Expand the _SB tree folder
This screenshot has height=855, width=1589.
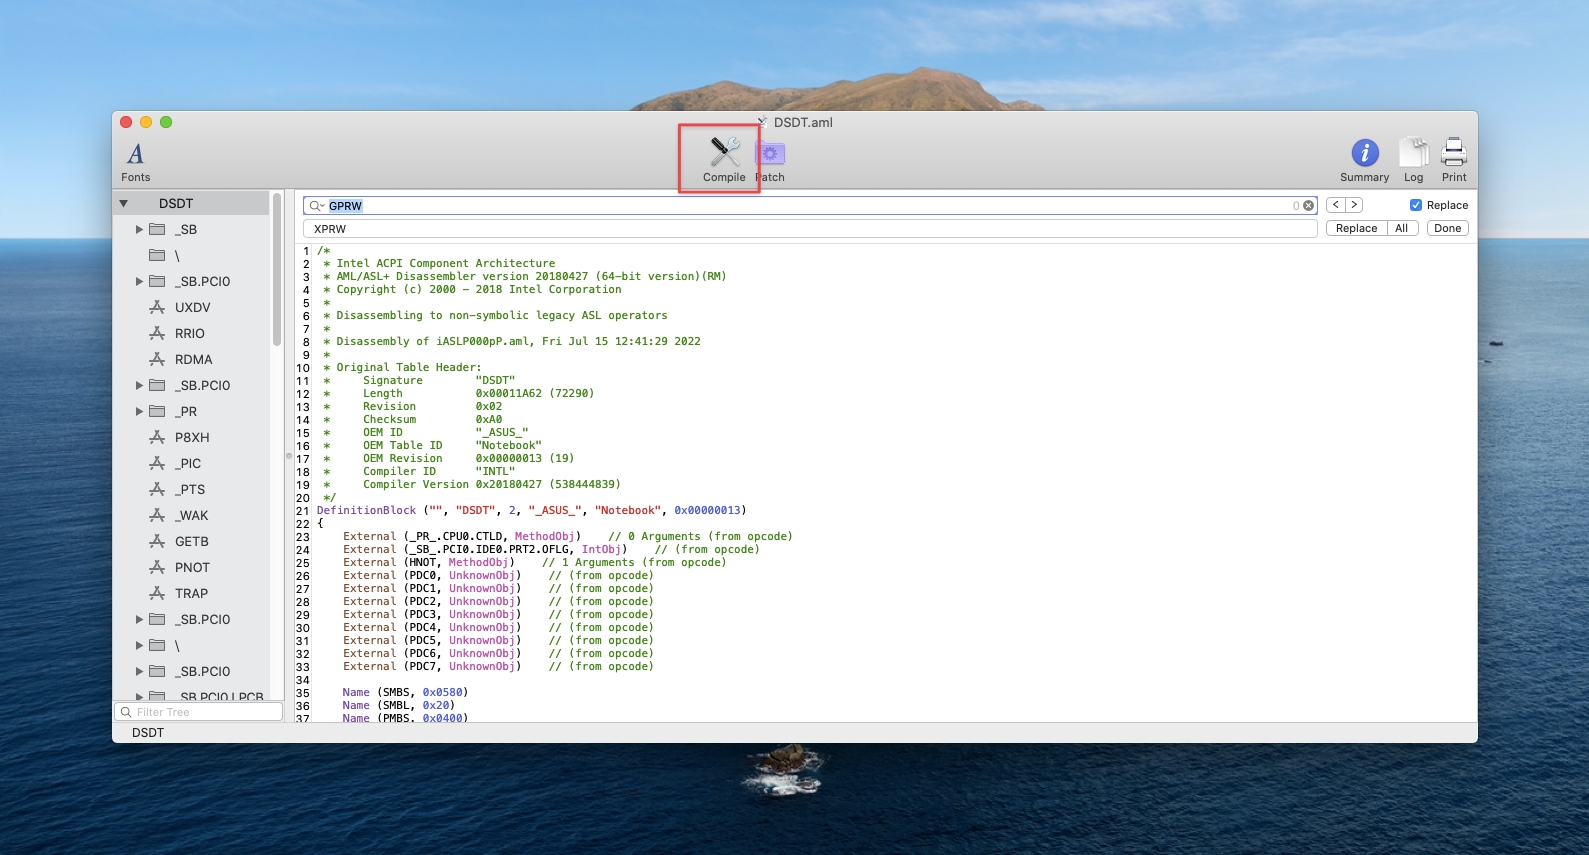click(x=140, y=230)
